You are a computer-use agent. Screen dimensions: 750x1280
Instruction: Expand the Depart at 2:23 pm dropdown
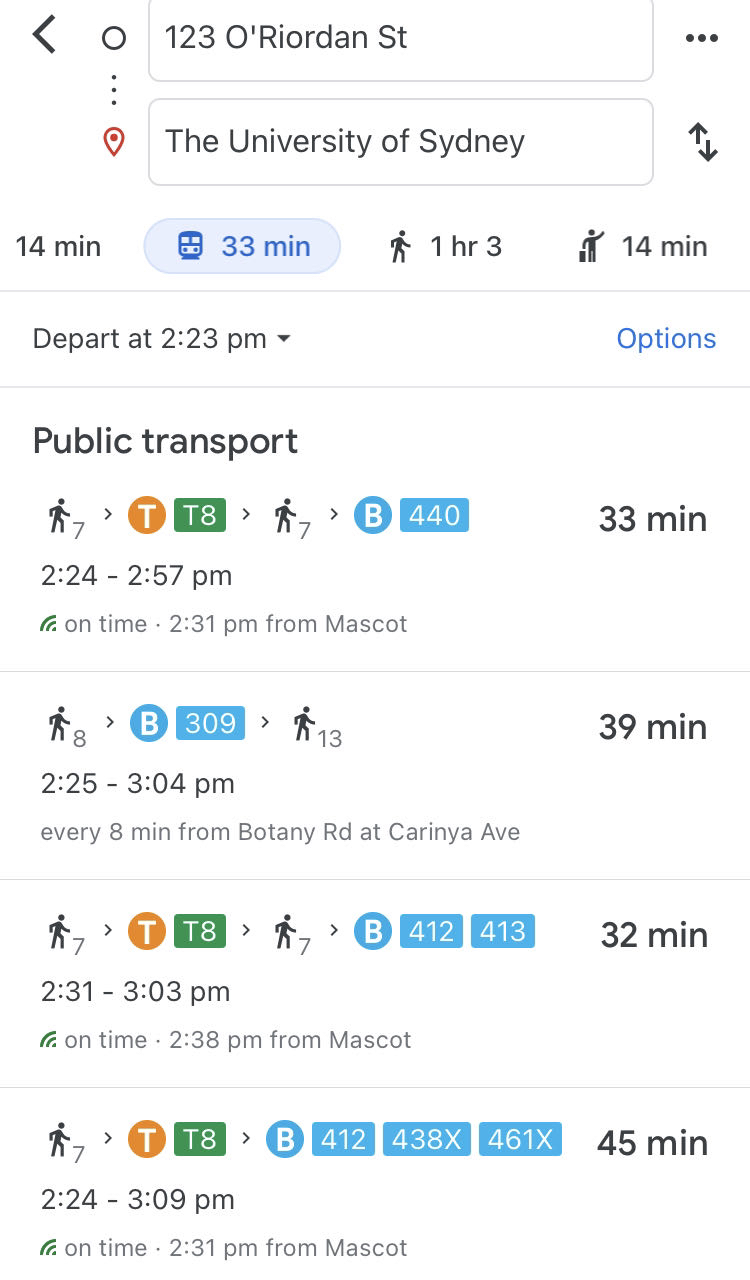[162, 339]
